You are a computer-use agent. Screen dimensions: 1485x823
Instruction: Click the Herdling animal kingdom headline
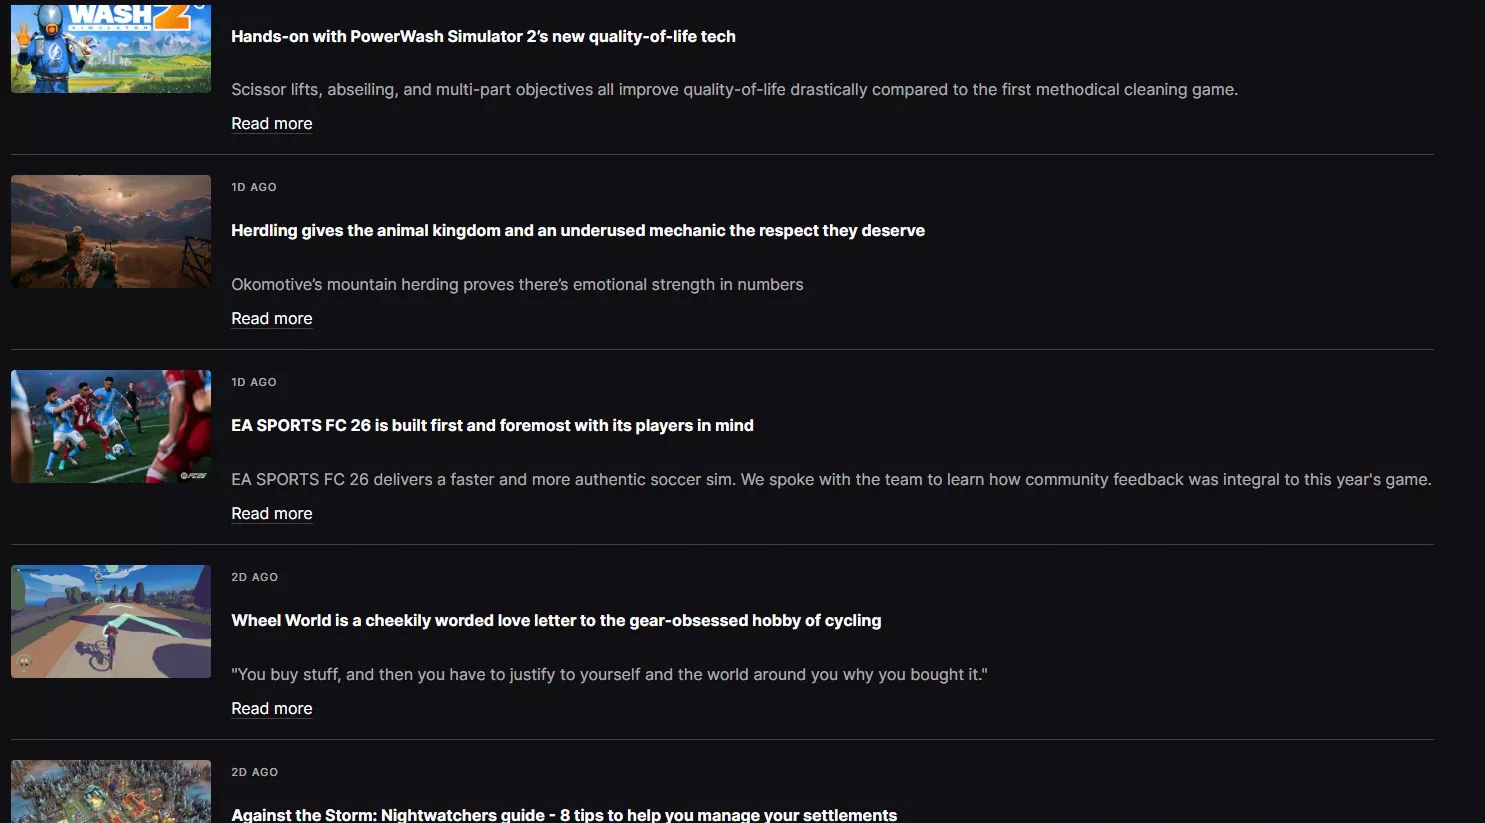577,230
